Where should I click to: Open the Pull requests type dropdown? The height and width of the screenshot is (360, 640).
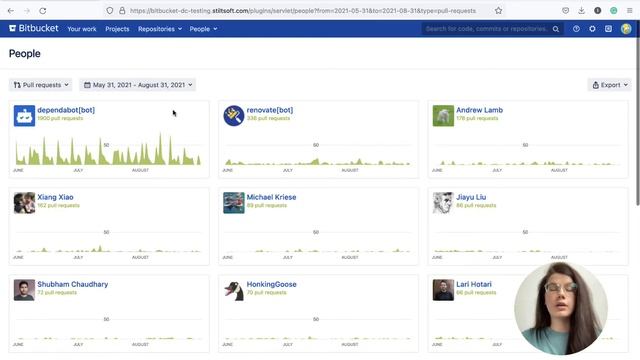click(x=40, y=85)
